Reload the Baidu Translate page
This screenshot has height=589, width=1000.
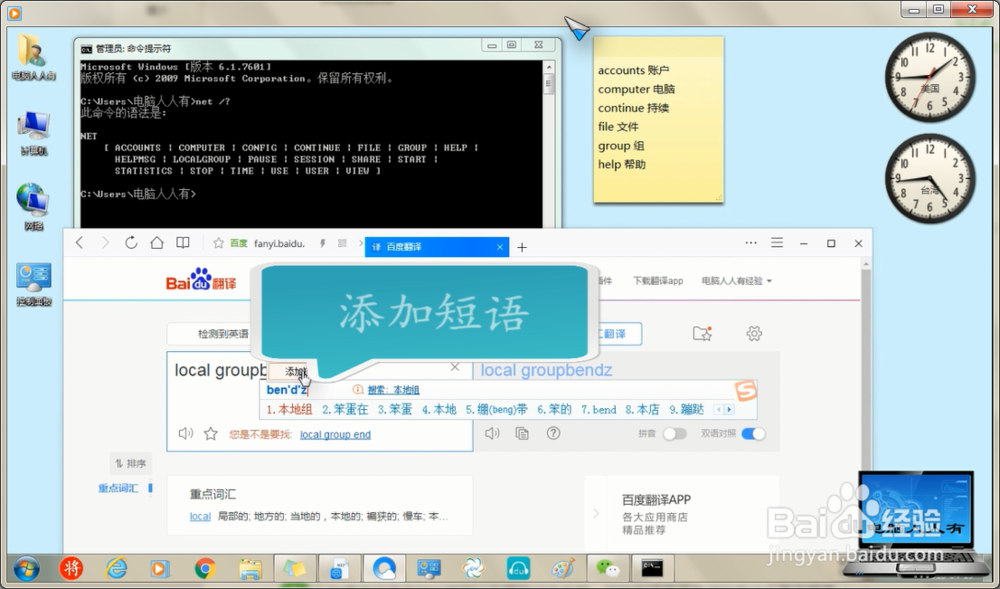[131, 243]
